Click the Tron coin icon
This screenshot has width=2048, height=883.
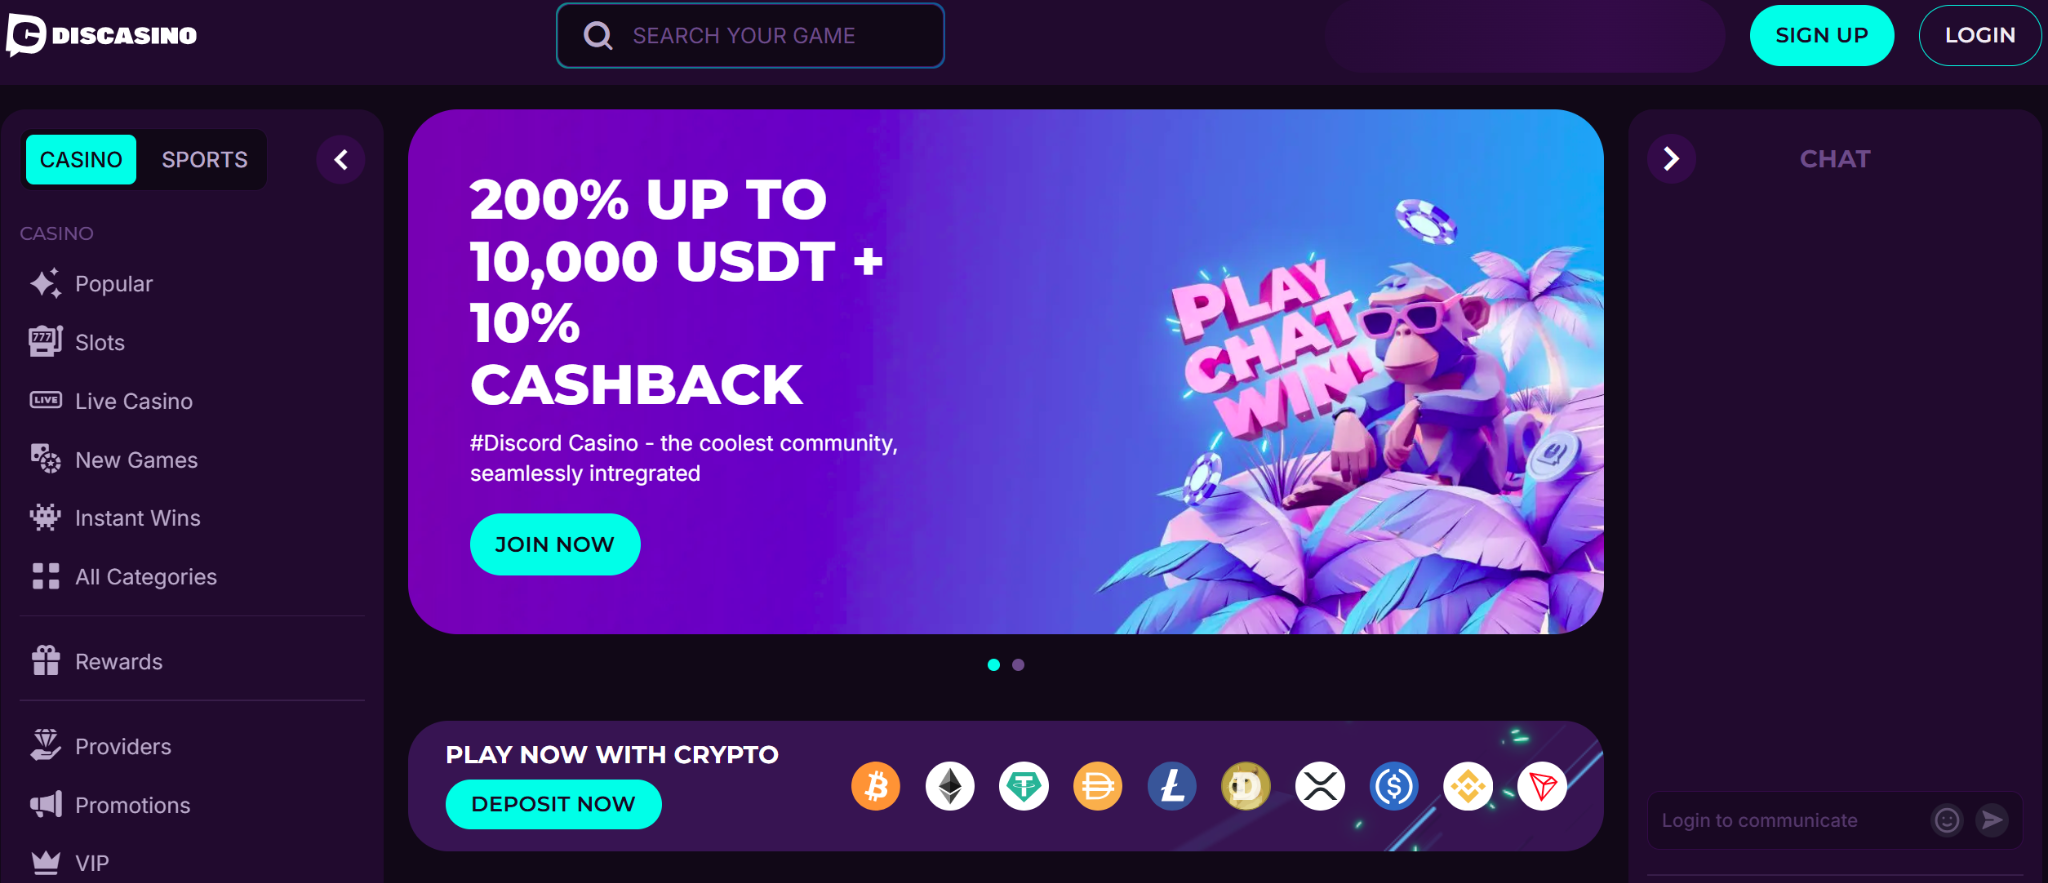coord(1542,787)
